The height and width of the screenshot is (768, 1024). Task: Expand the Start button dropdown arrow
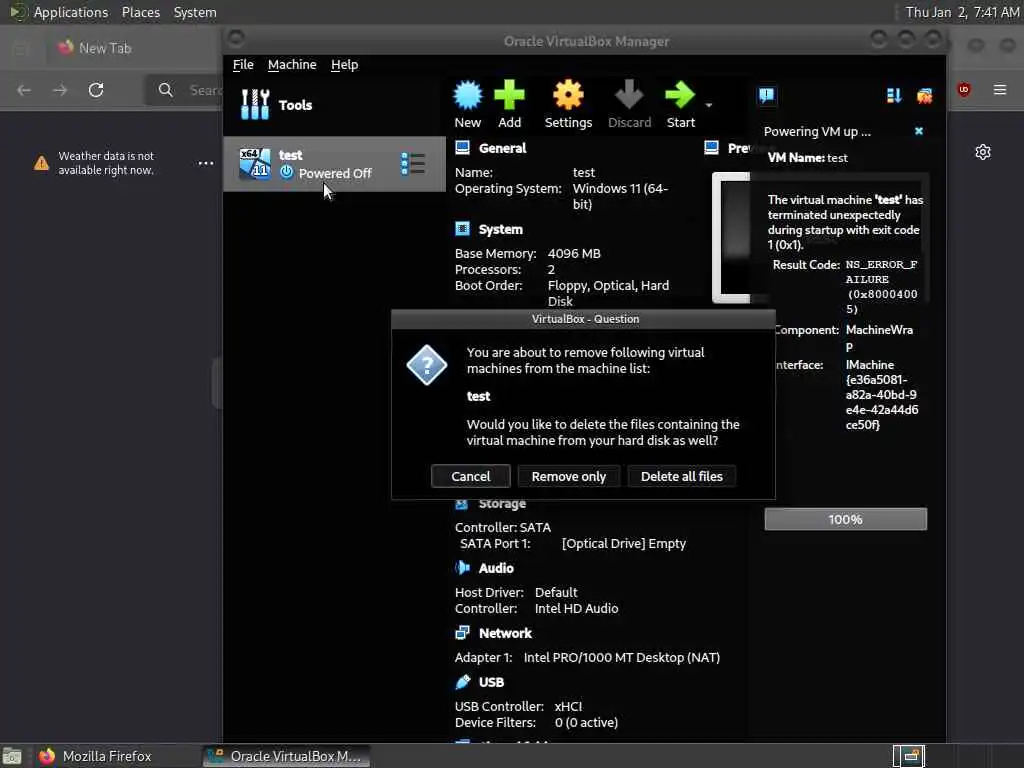click(x=709, y=105)
